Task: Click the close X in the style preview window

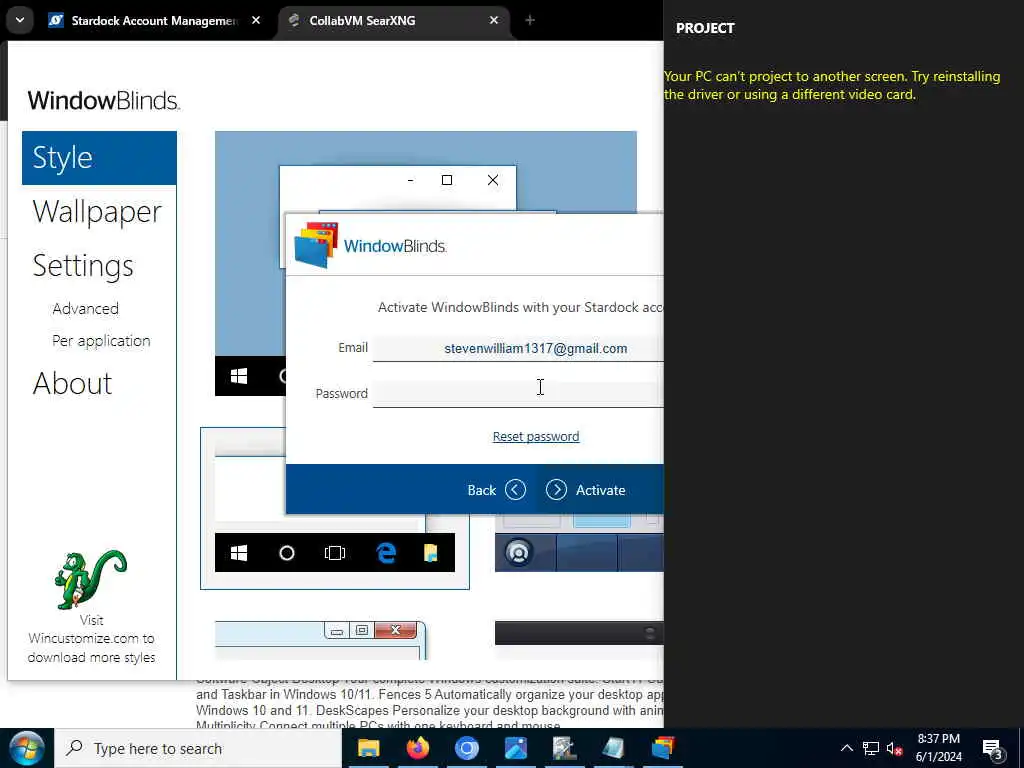Action: click(493, 180)
